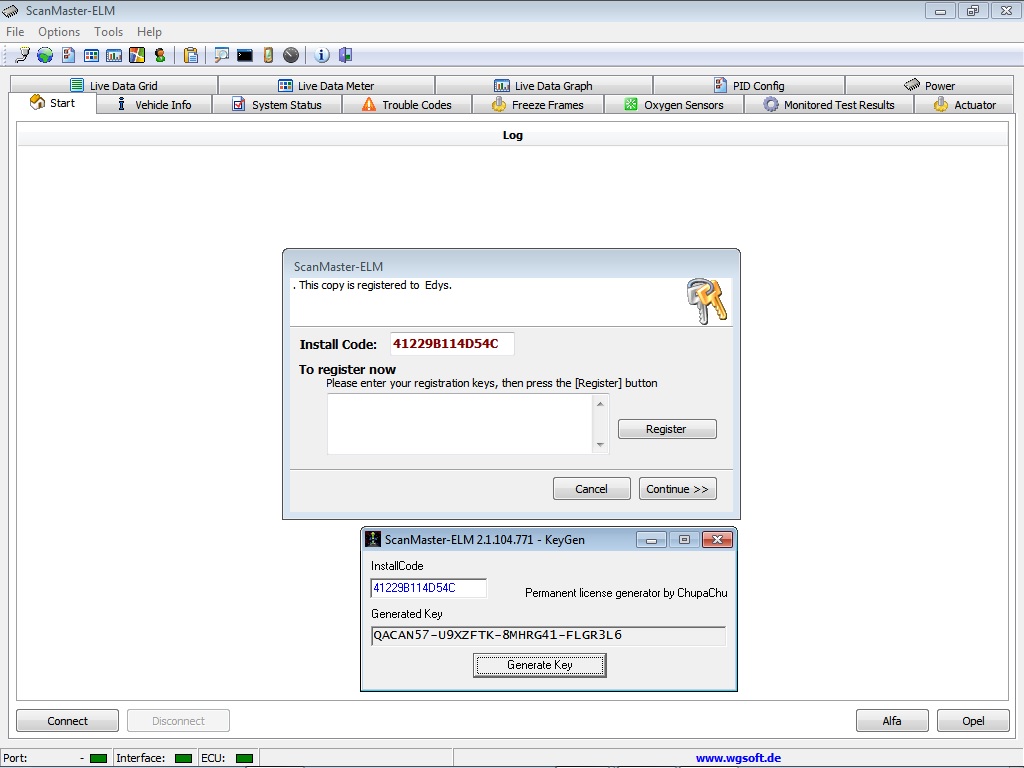Click the Interface status indicator
The width and height of the screenshot is (1024, 768).
(184, 758)
